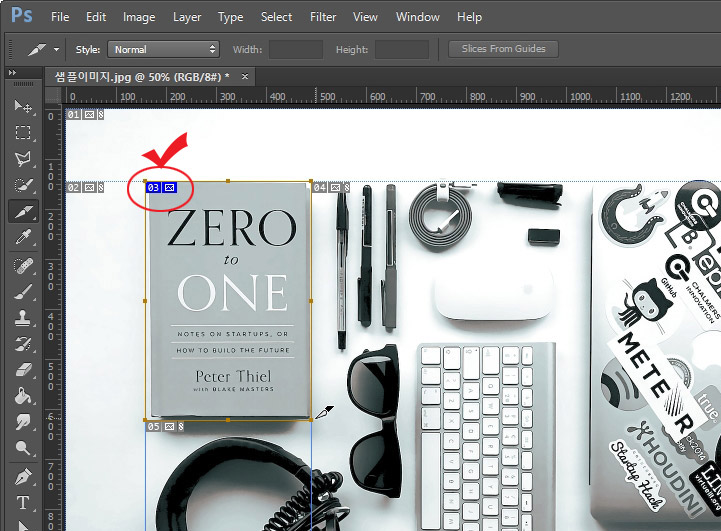Expand the toolbox panel double arrows
721x531 pixels.
12,73
